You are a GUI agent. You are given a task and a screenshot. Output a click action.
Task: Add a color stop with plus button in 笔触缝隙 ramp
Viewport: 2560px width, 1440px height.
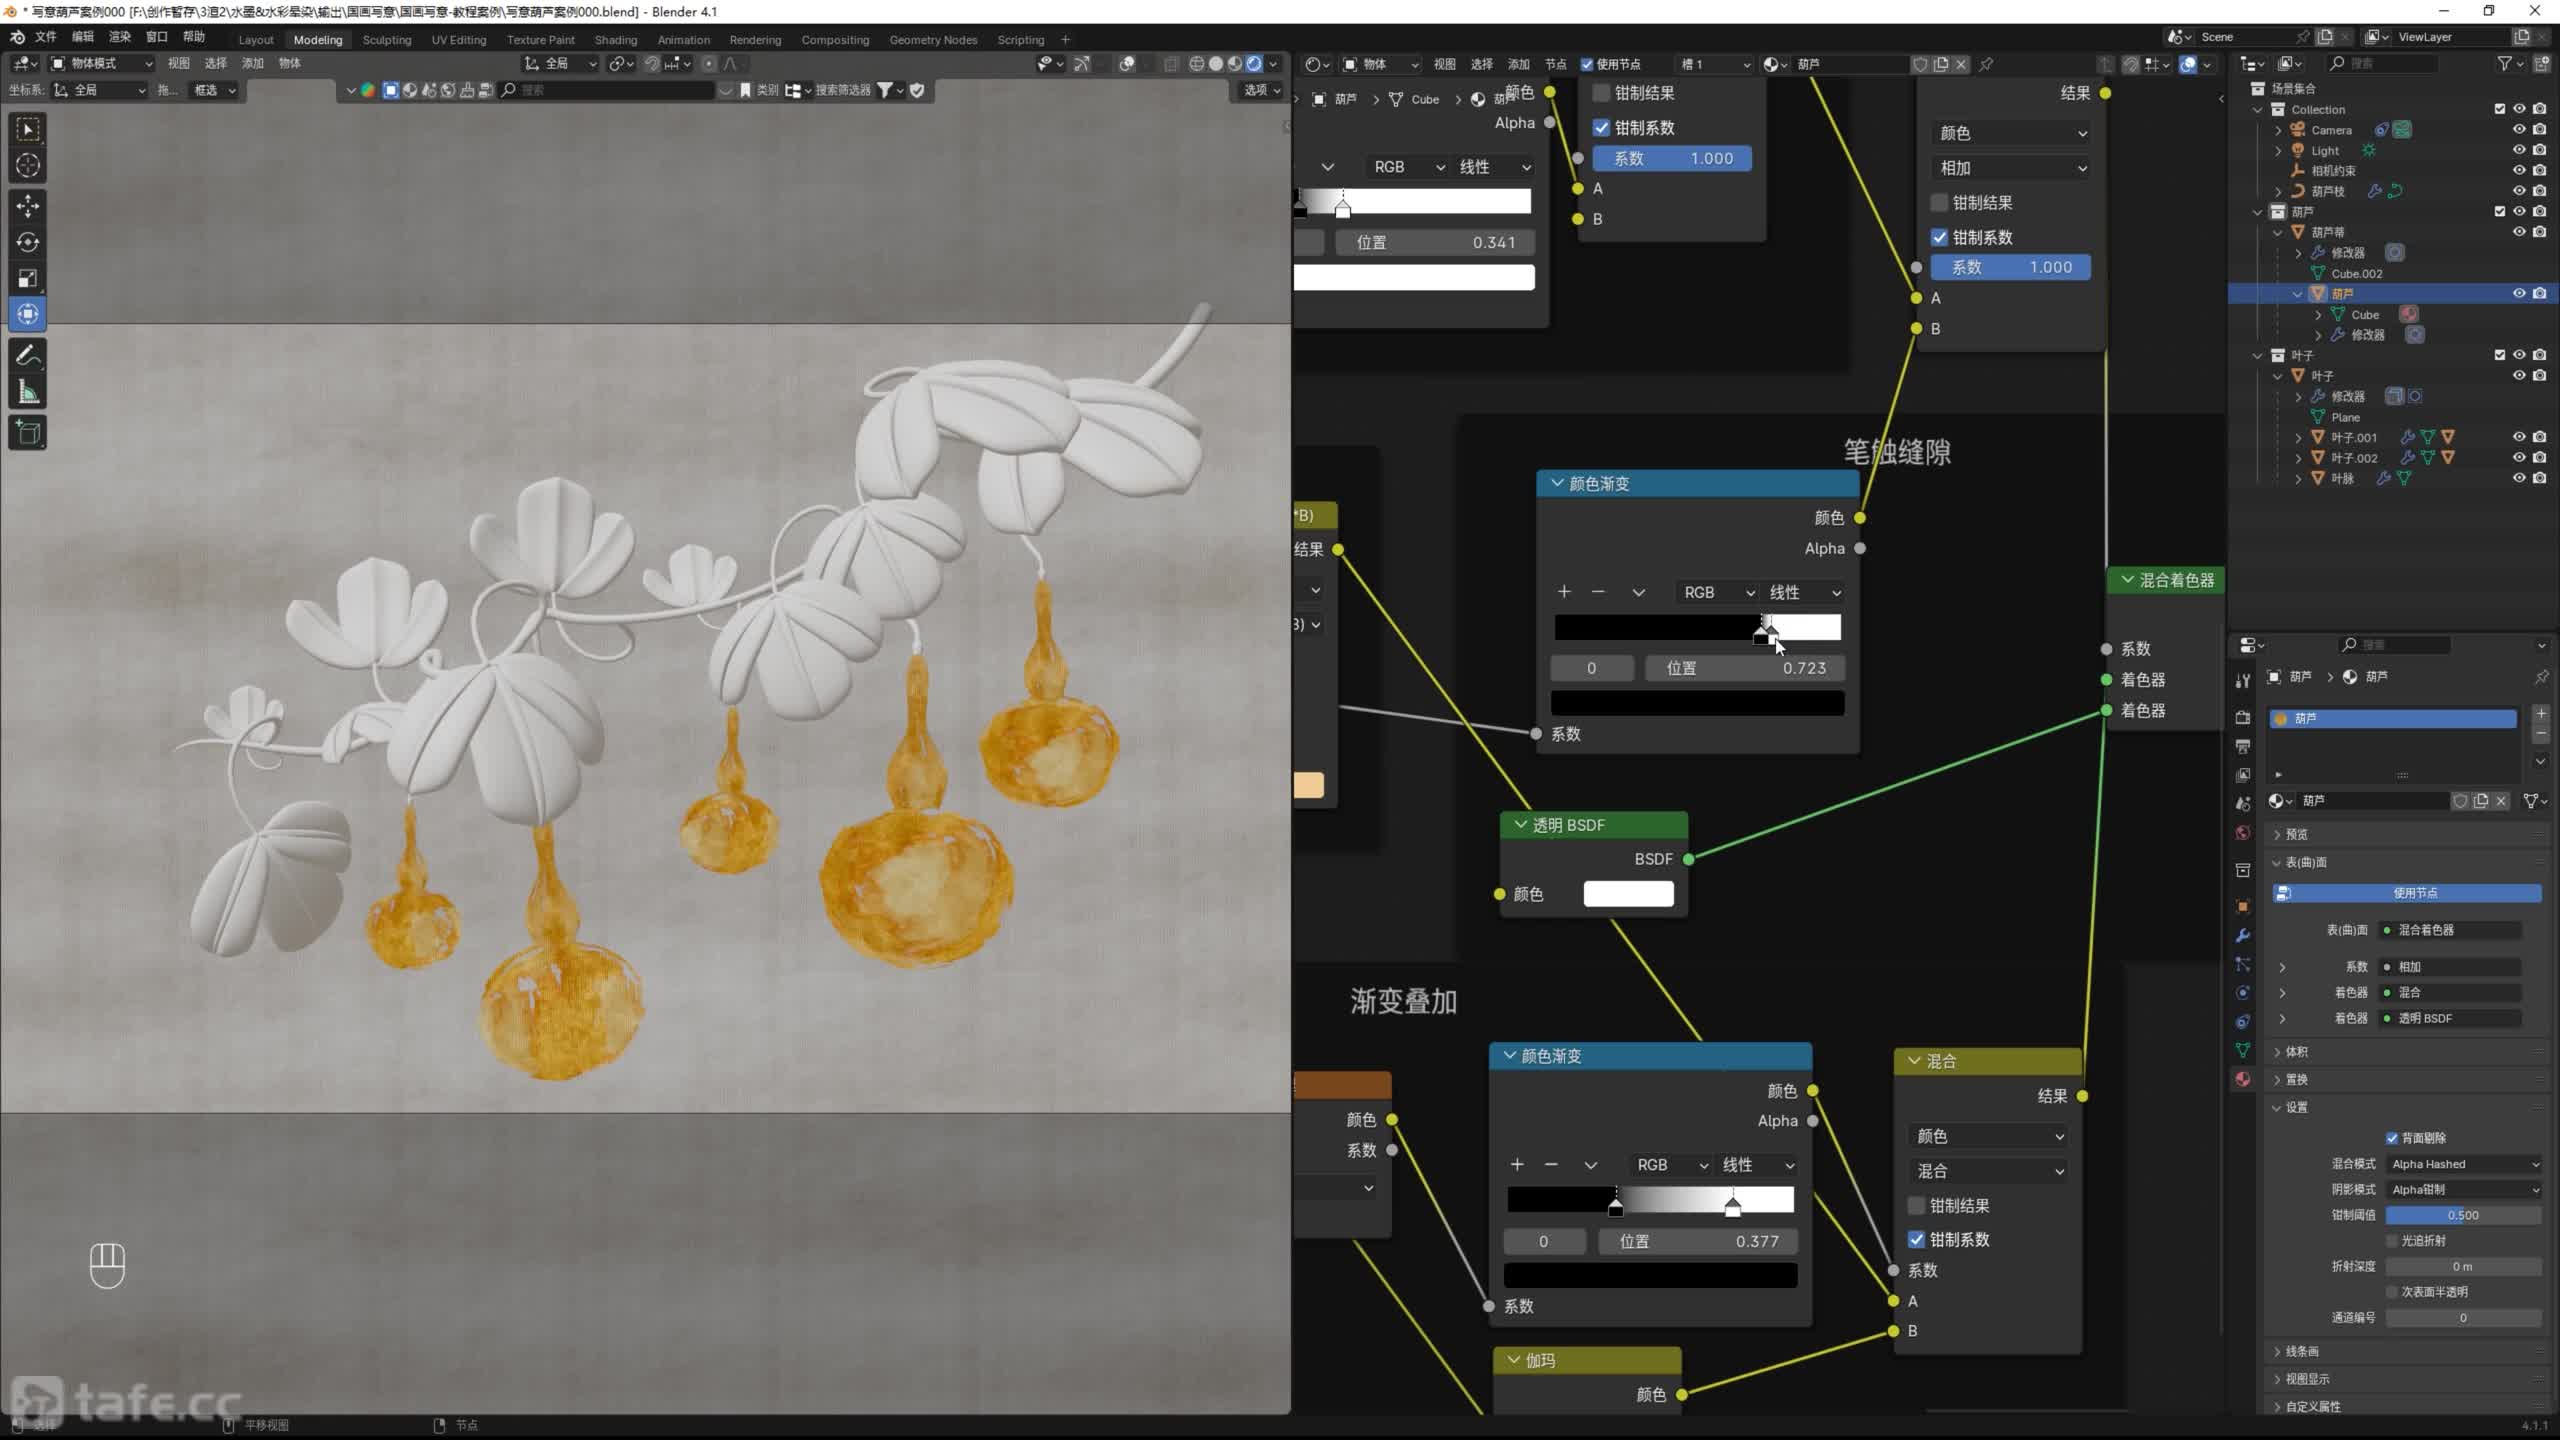1564,592
